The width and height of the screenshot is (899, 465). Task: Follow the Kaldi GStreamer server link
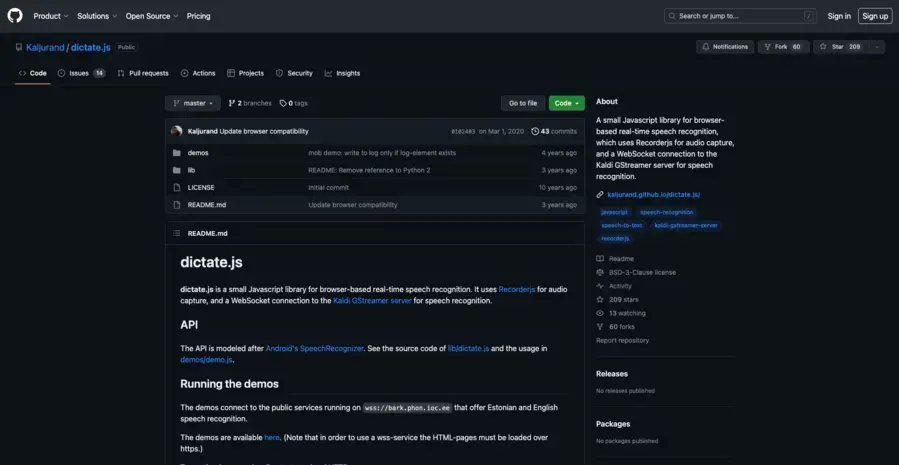point(372,300)
